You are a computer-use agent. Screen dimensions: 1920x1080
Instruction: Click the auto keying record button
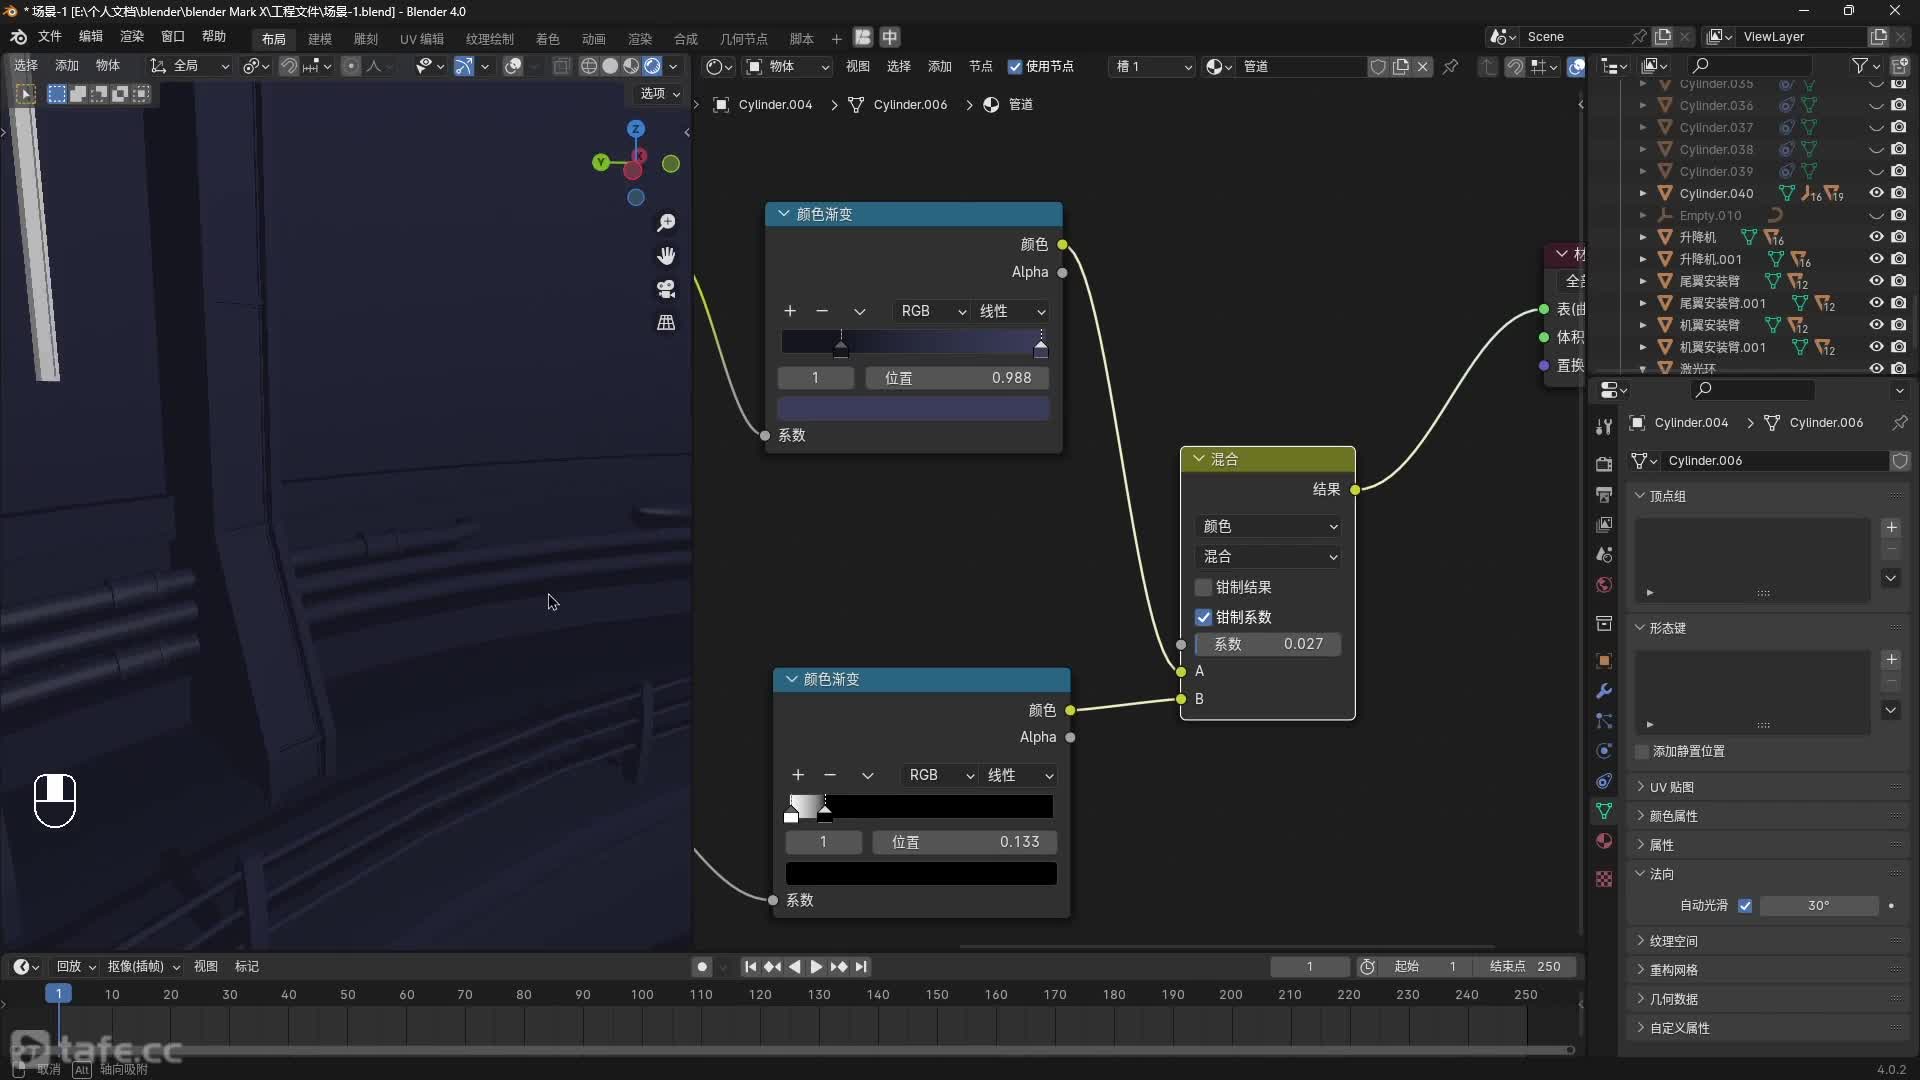[702, 967]
